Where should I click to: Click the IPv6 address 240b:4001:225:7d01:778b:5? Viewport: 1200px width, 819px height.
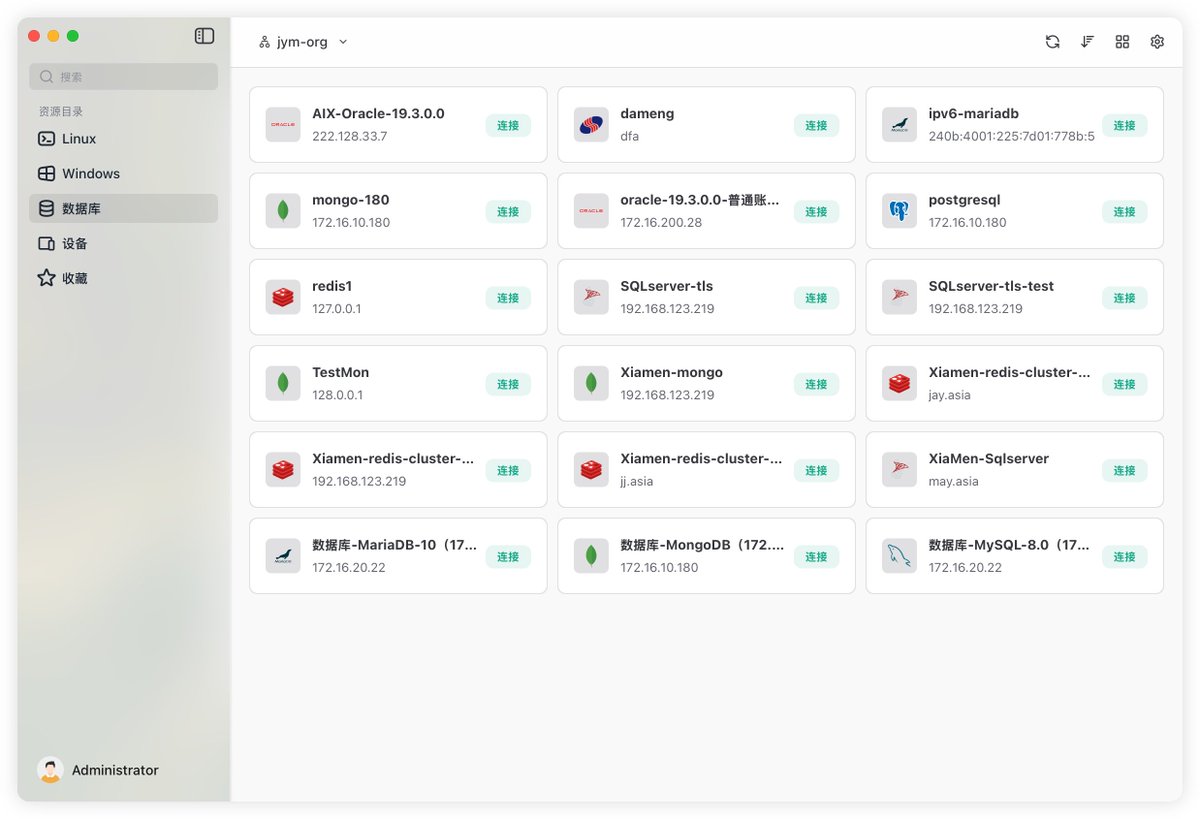click(1011, 136)
